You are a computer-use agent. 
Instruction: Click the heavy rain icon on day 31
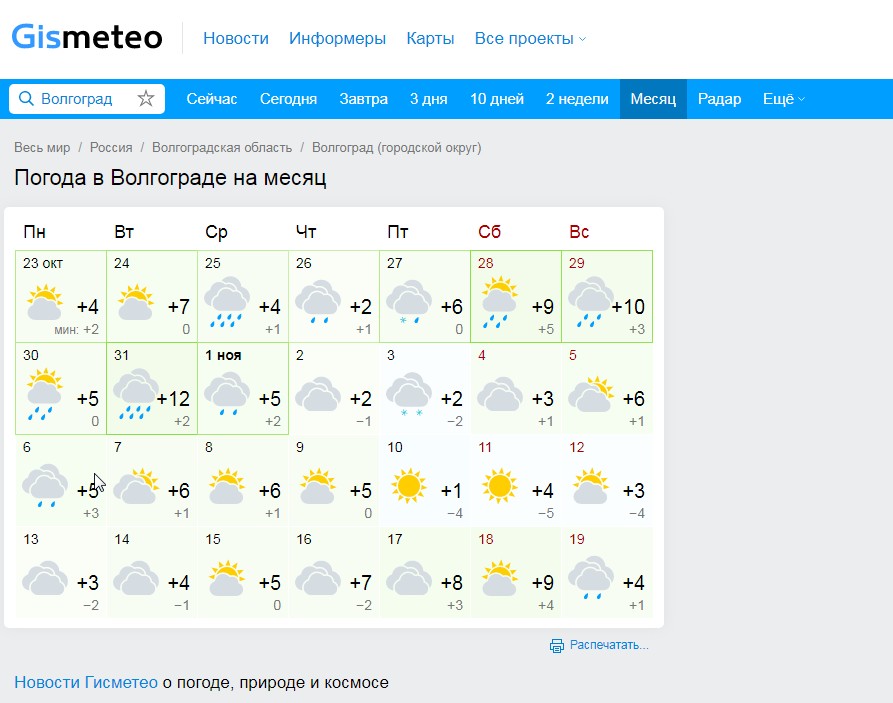[x=136, y=394]
